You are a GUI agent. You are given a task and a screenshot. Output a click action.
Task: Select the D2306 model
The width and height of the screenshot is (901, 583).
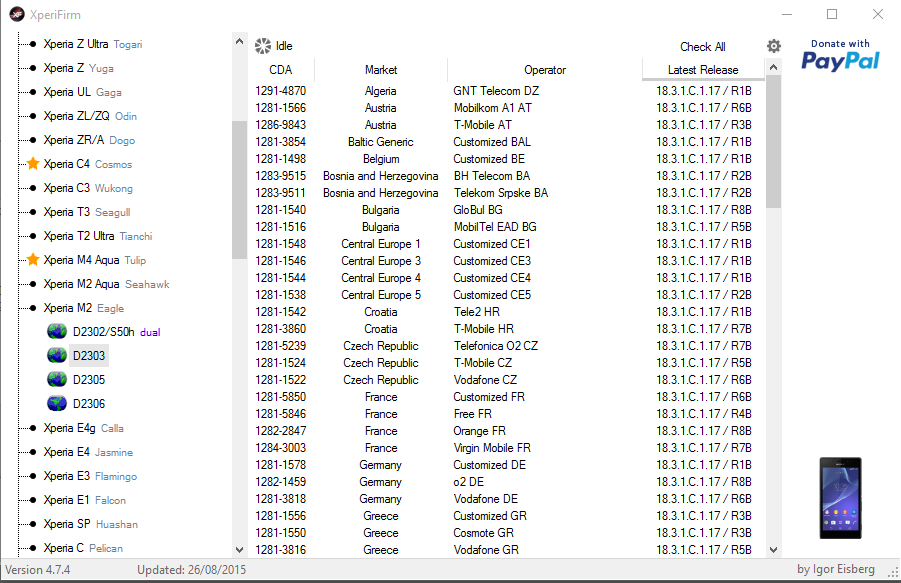pos(89,404)
